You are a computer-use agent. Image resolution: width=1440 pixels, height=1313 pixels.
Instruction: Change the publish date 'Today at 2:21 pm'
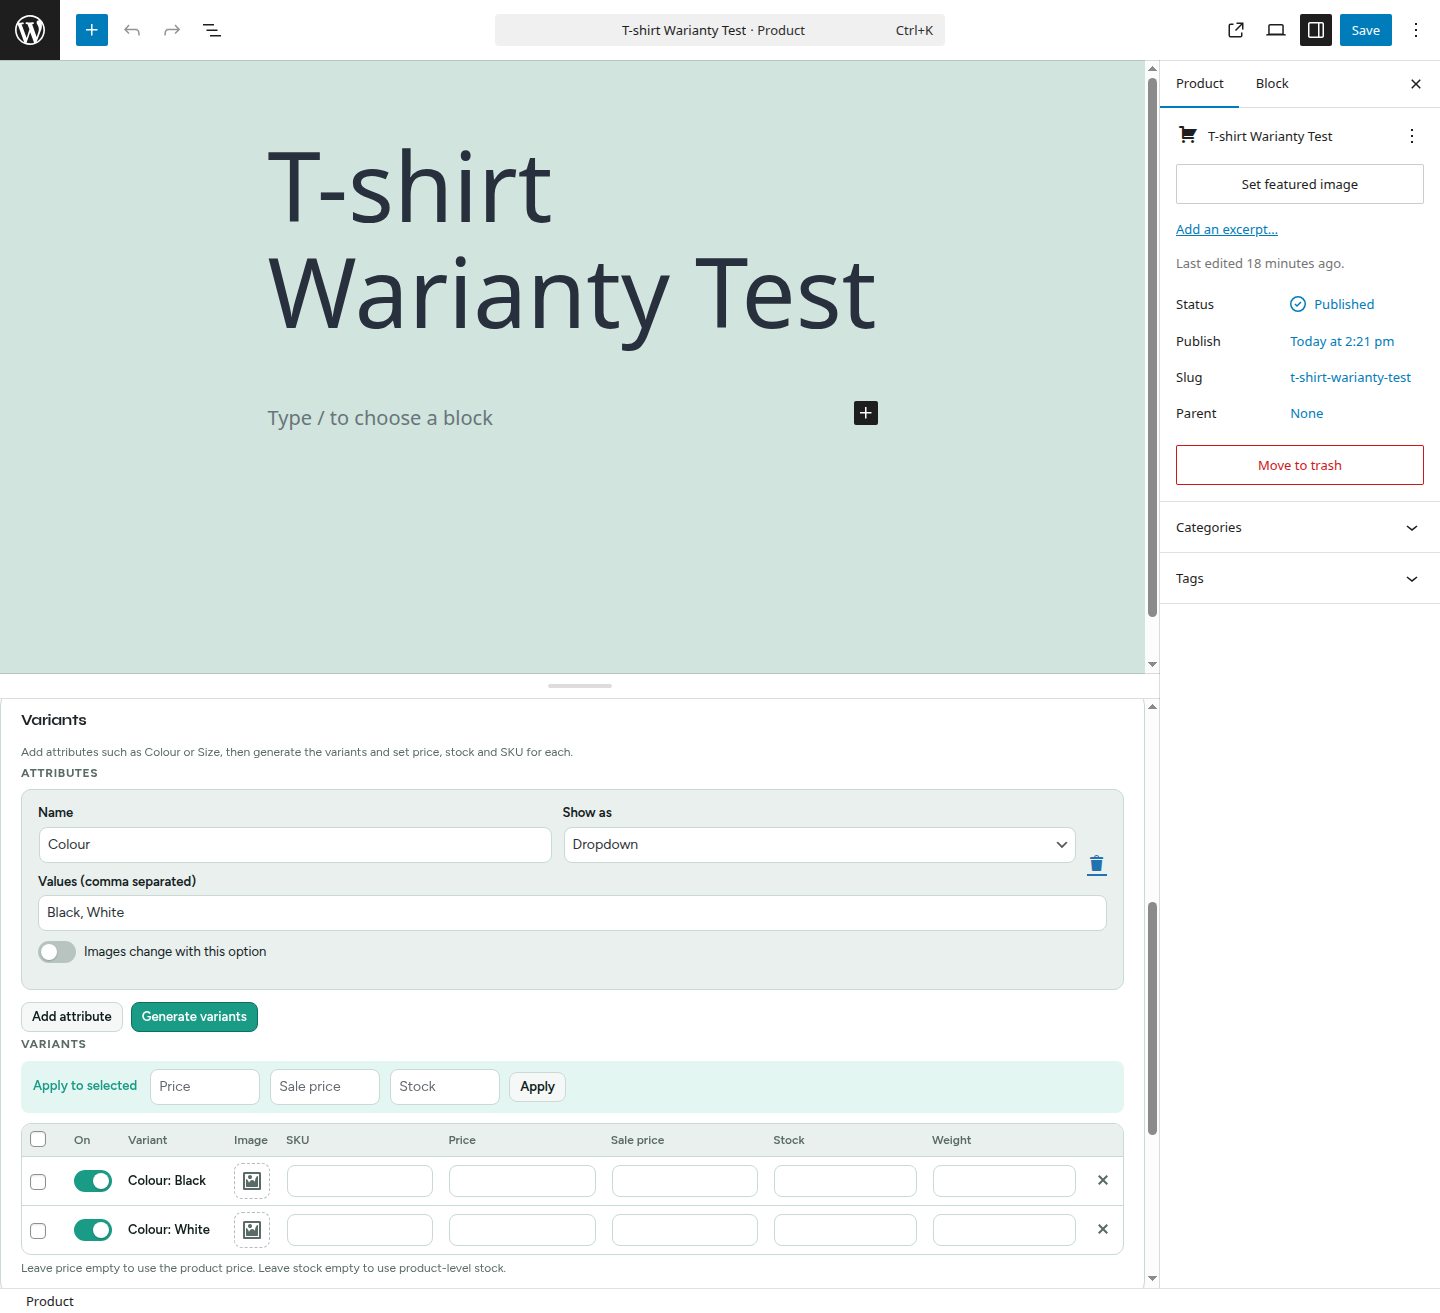1342,341
